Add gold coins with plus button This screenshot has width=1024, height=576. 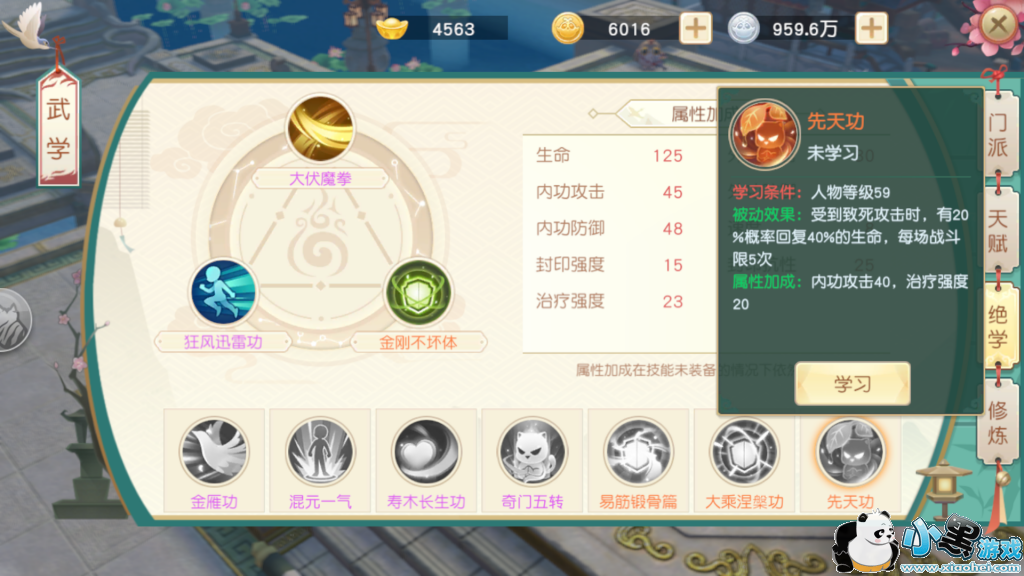click(x=696, y=29)
